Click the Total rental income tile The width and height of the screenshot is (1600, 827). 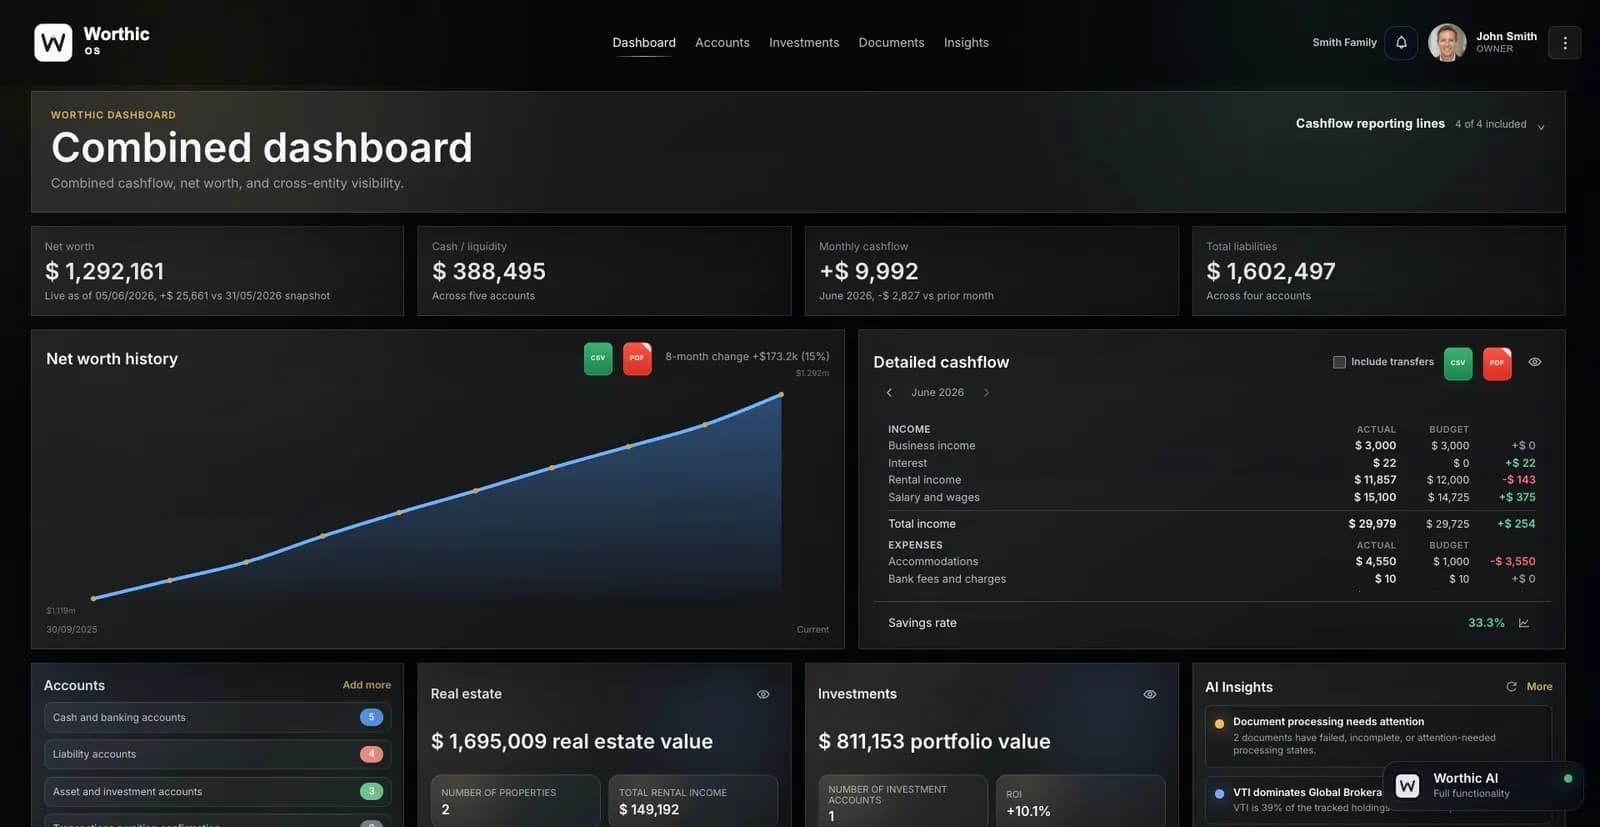pyautogui.click(x=693, y=800)
